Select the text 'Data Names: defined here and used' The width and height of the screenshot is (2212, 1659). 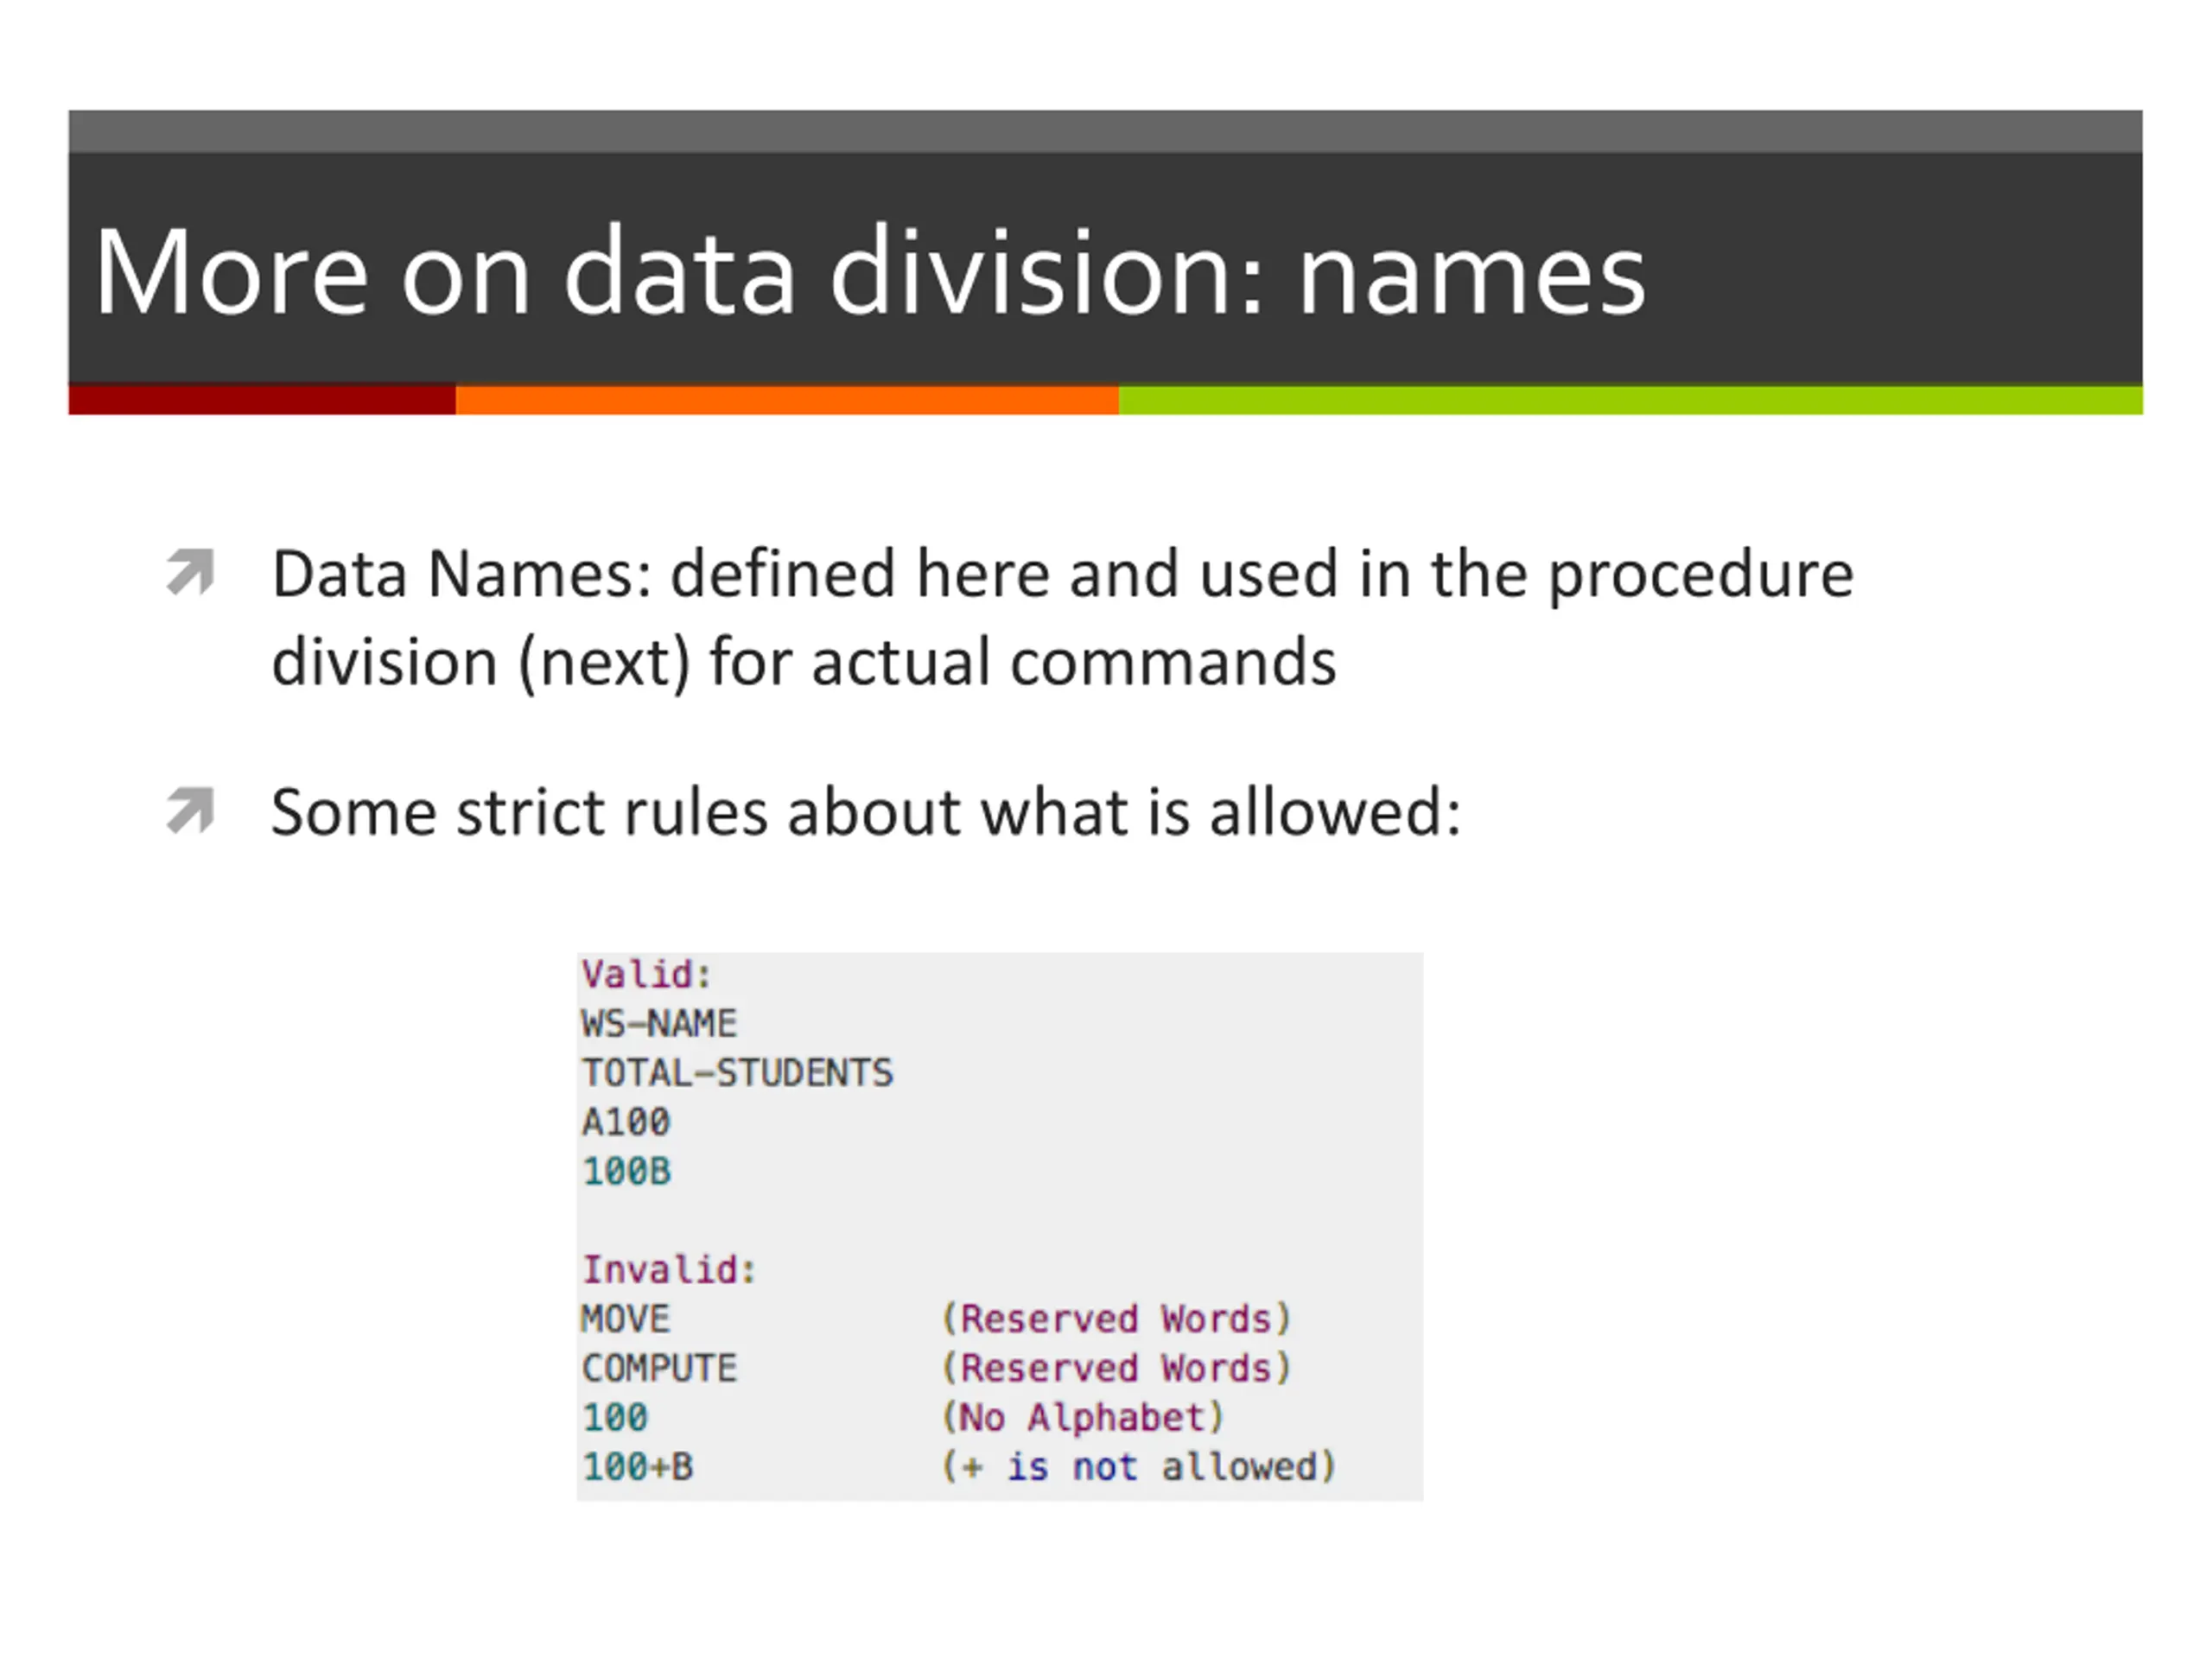pos(805,574)
